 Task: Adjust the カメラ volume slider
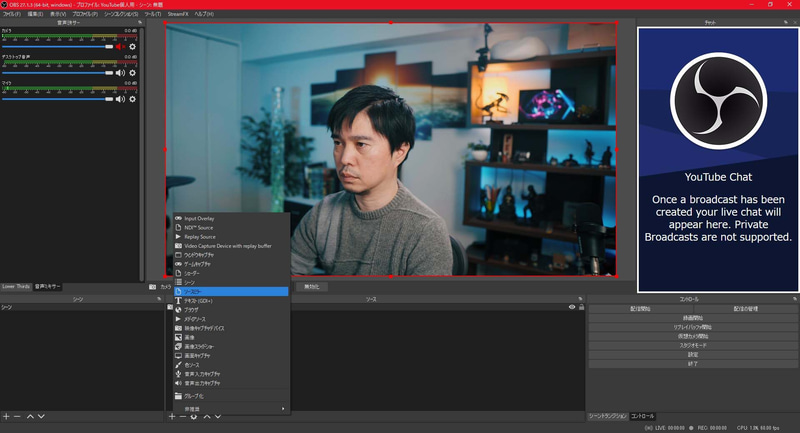pyautogui.click(x=58, y=46)
